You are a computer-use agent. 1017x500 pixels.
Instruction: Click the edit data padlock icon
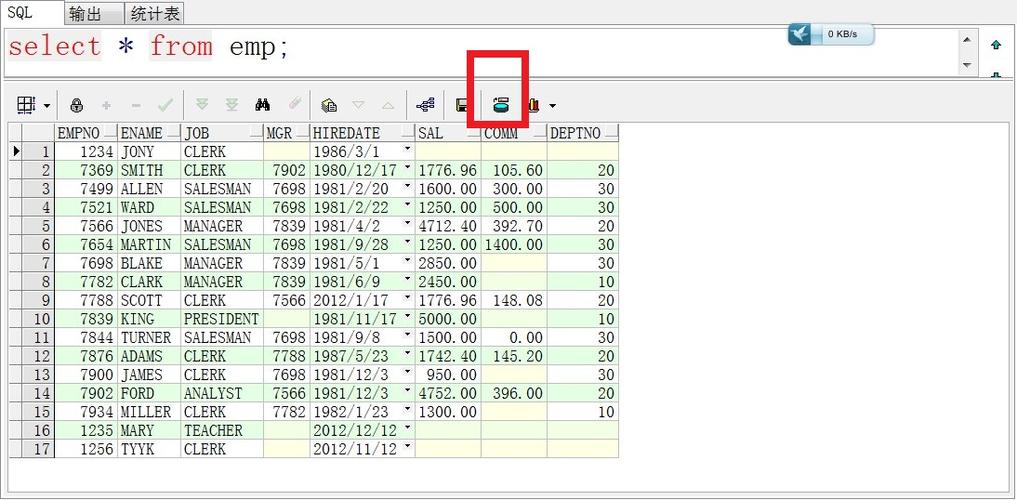[x=77, y=105]
